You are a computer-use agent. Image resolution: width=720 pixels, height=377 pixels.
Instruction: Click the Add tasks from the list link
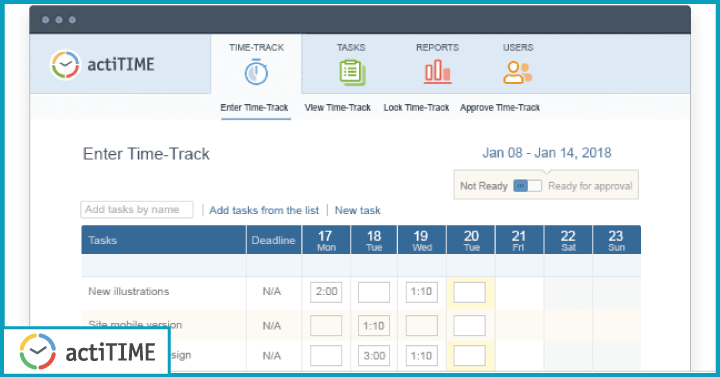[264, 210]
